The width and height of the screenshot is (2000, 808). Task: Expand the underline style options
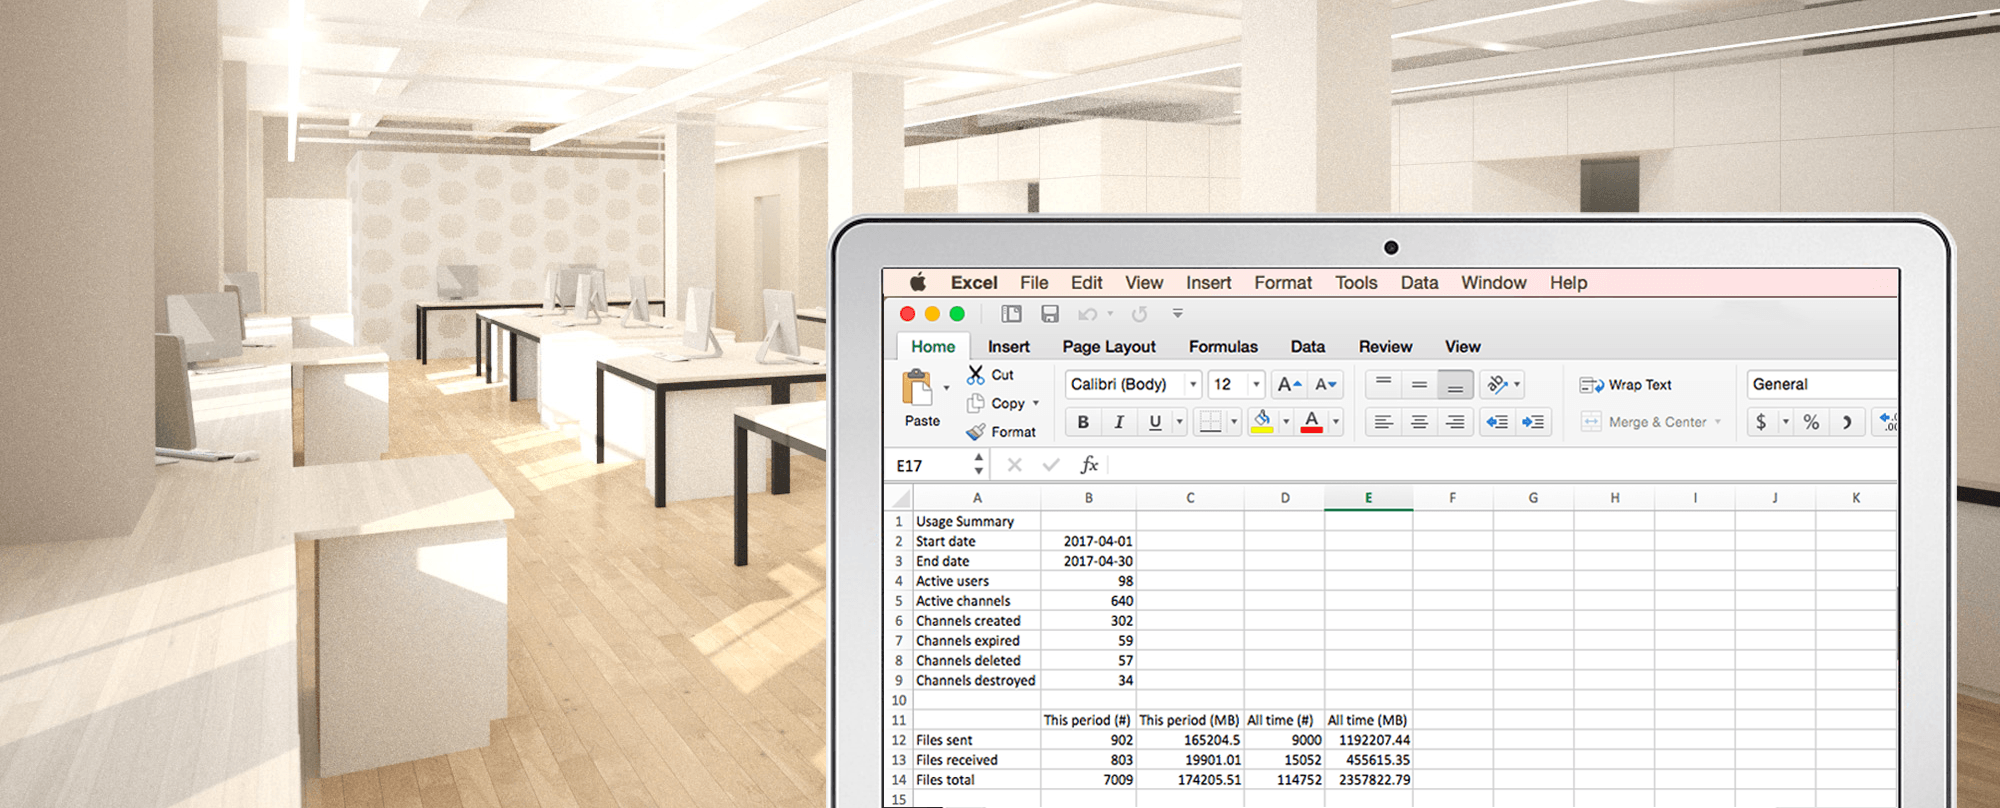(1179, 422)
